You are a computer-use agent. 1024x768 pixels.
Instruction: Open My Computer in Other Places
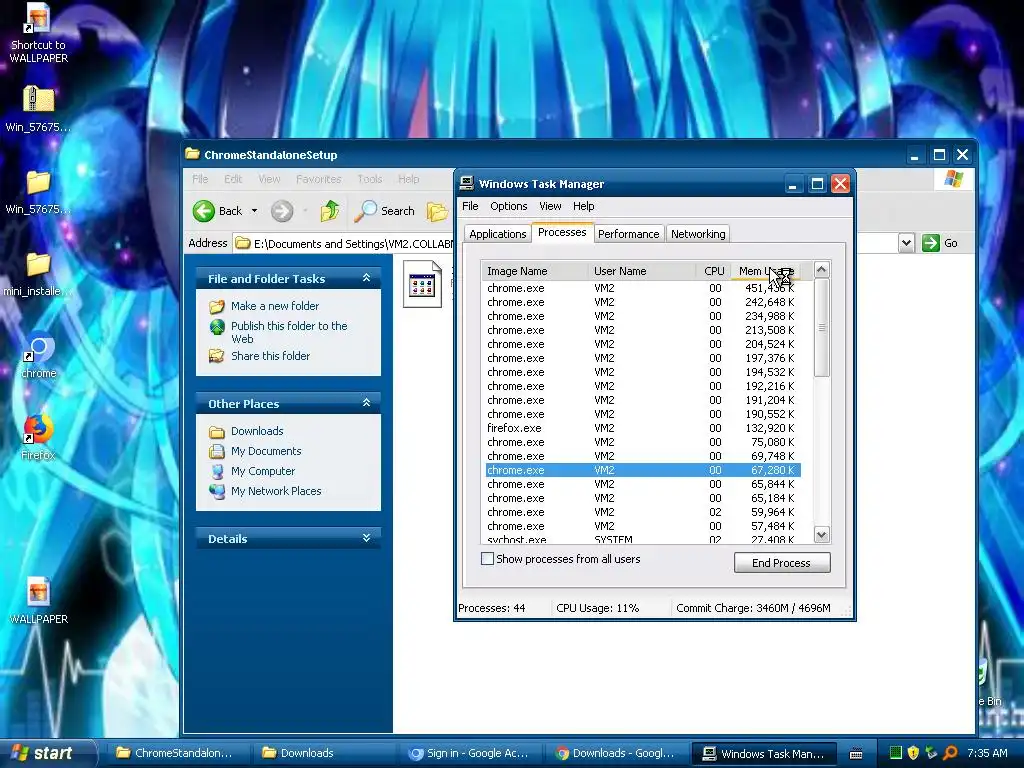click(x=263, y=471)
